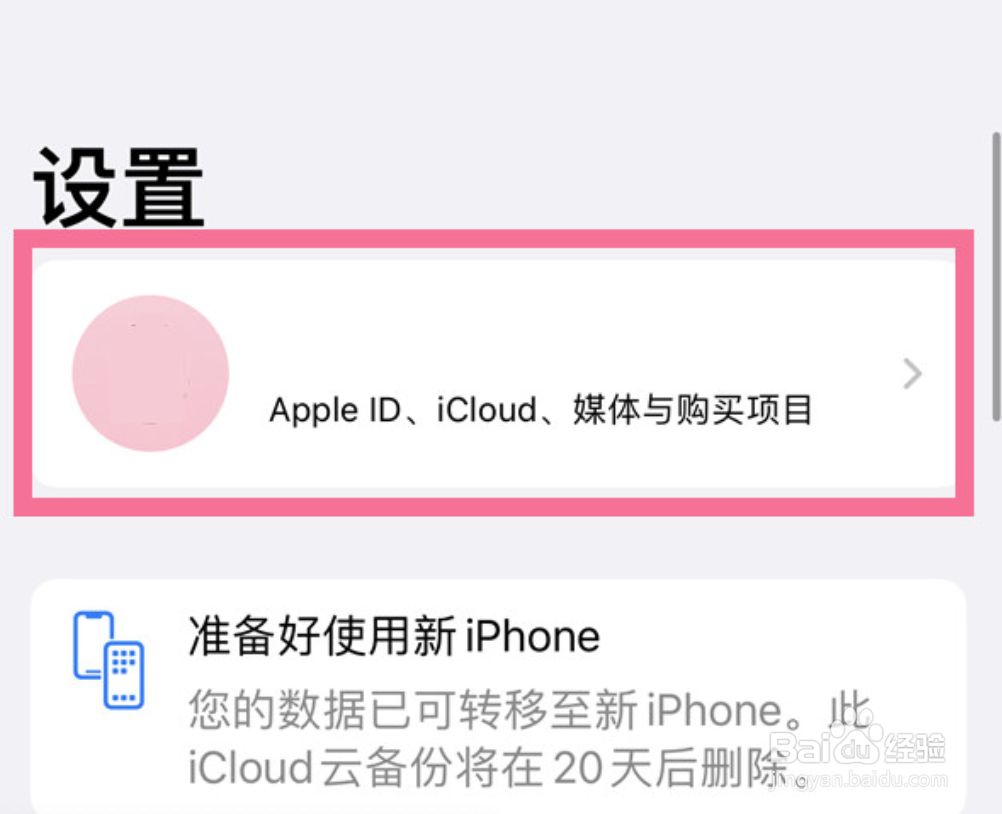Open '准备好使用新 iPhone' item

pos(393,636)
